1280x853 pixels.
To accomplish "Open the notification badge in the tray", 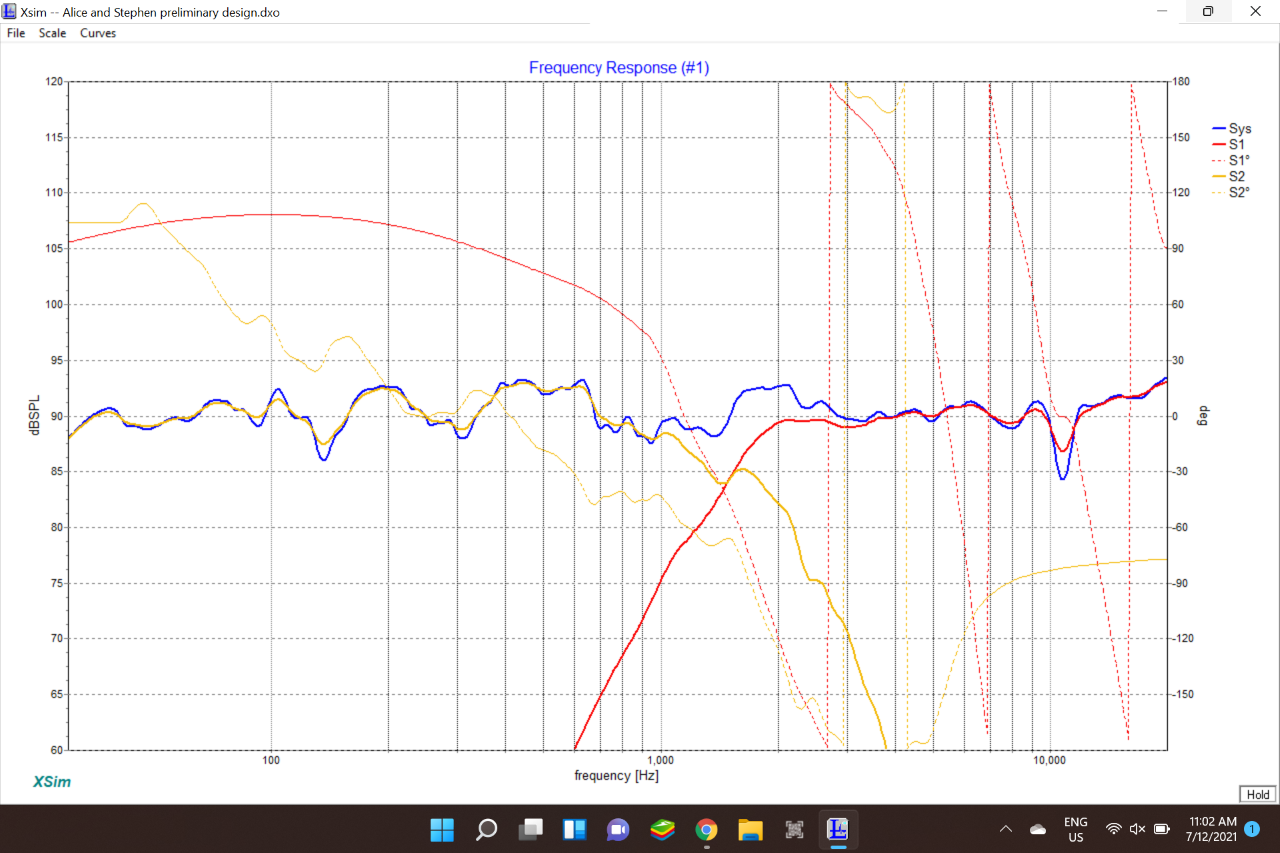I will pos(1251,829).
